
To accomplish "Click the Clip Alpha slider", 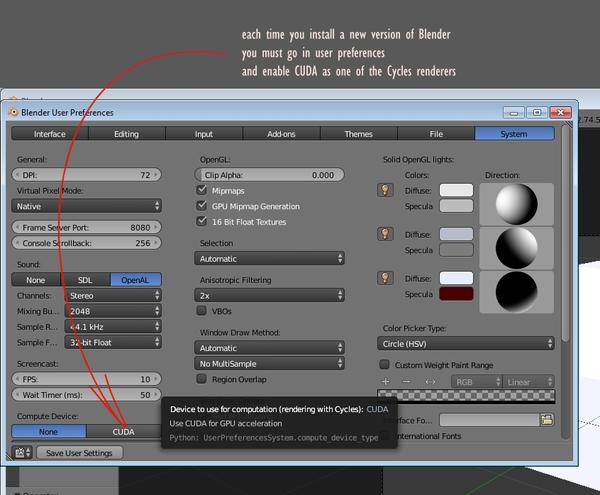I will point(269,175).
